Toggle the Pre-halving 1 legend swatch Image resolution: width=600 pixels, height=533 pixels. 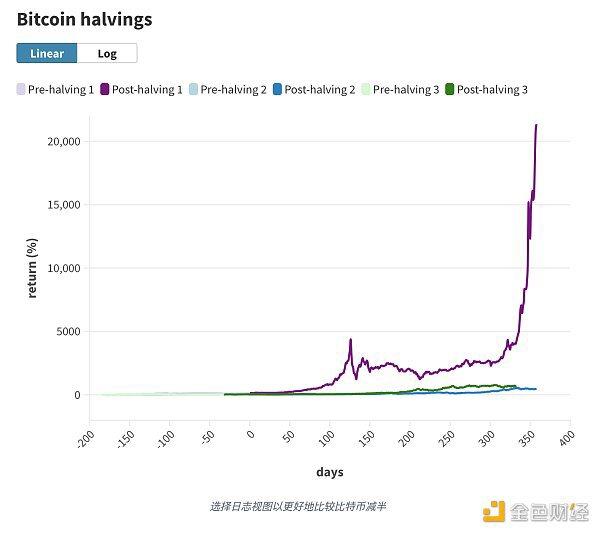pos(21,89)
